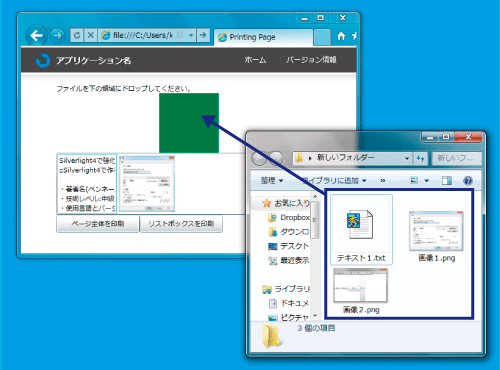
Task: Open Dropbox in the navigation pane
Action: [289, 217]
